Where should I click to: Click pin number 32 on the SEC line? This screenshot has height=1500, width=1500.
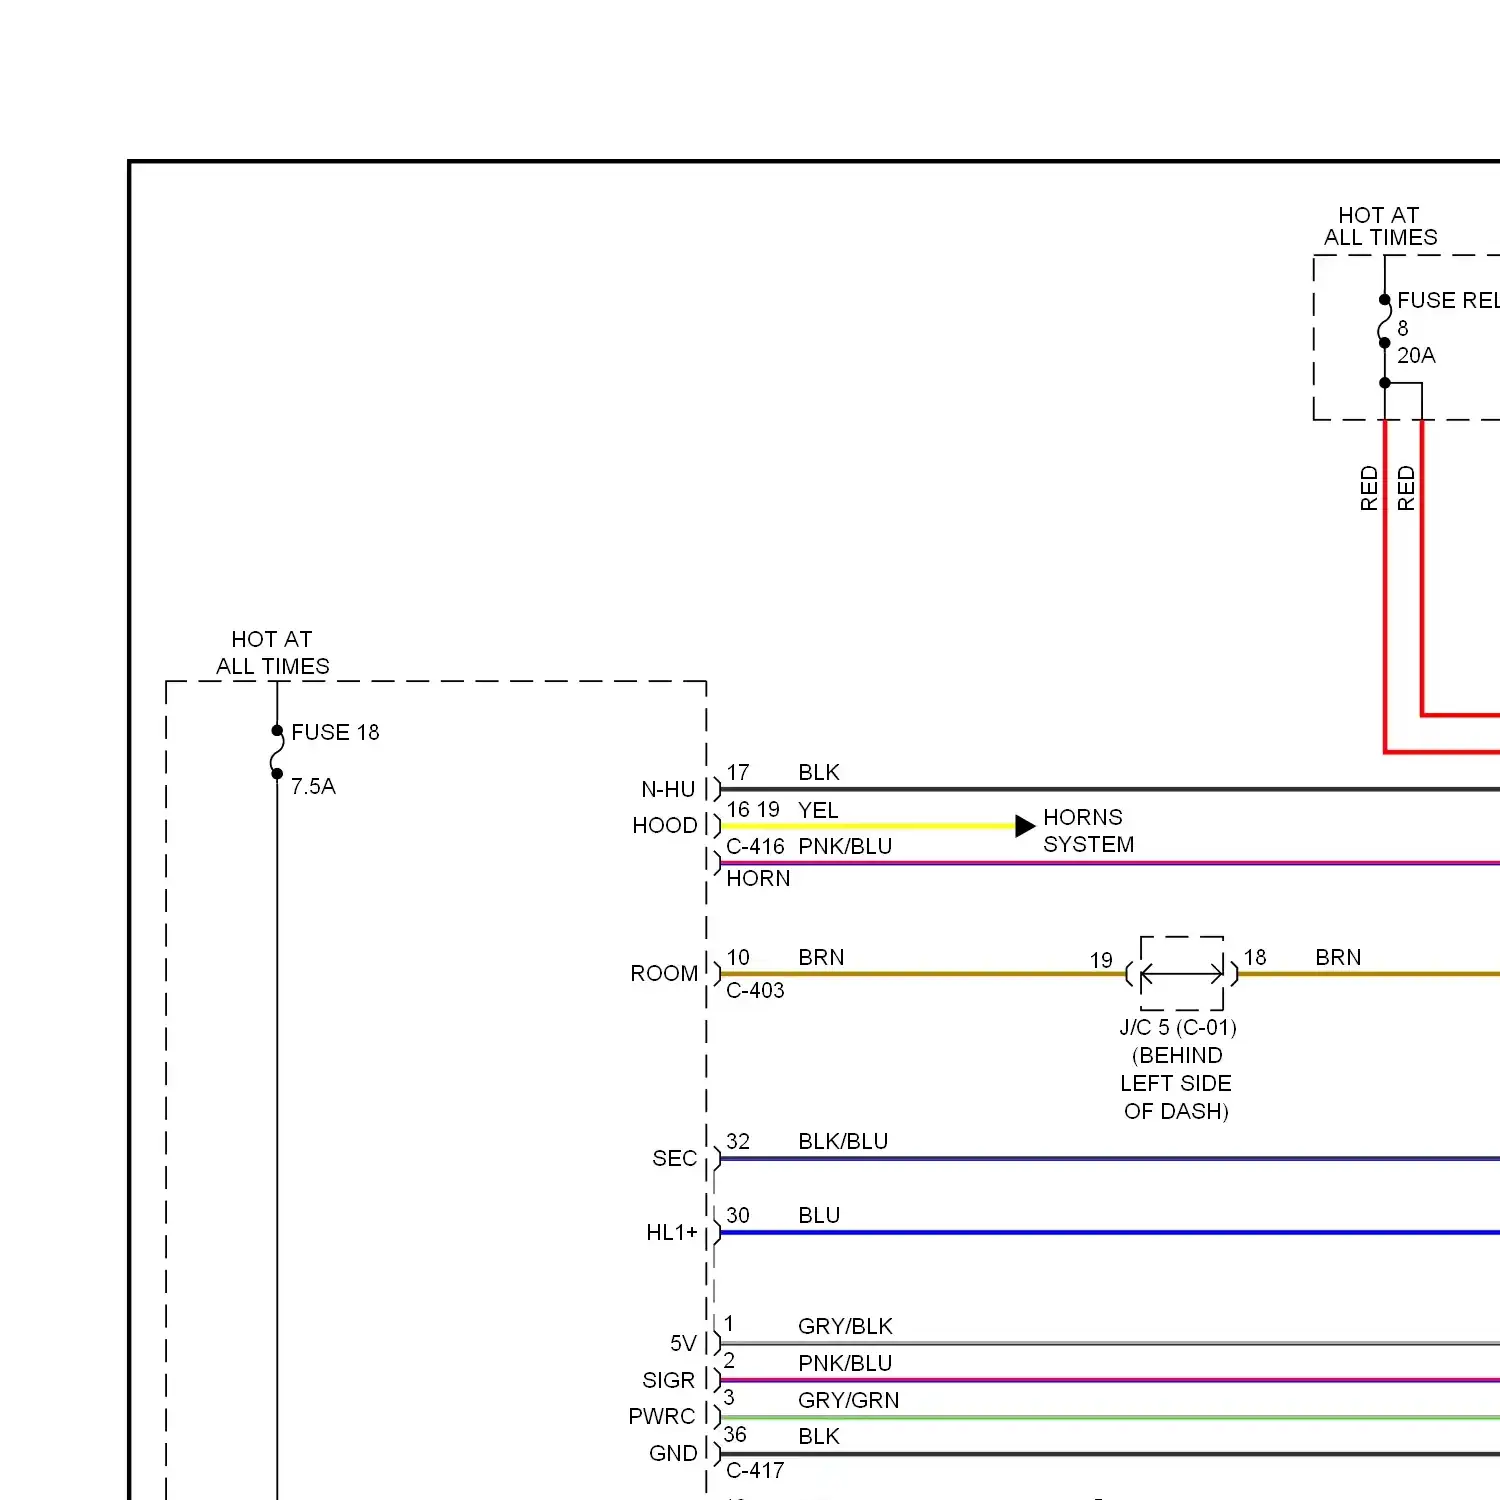point(738,1141)
